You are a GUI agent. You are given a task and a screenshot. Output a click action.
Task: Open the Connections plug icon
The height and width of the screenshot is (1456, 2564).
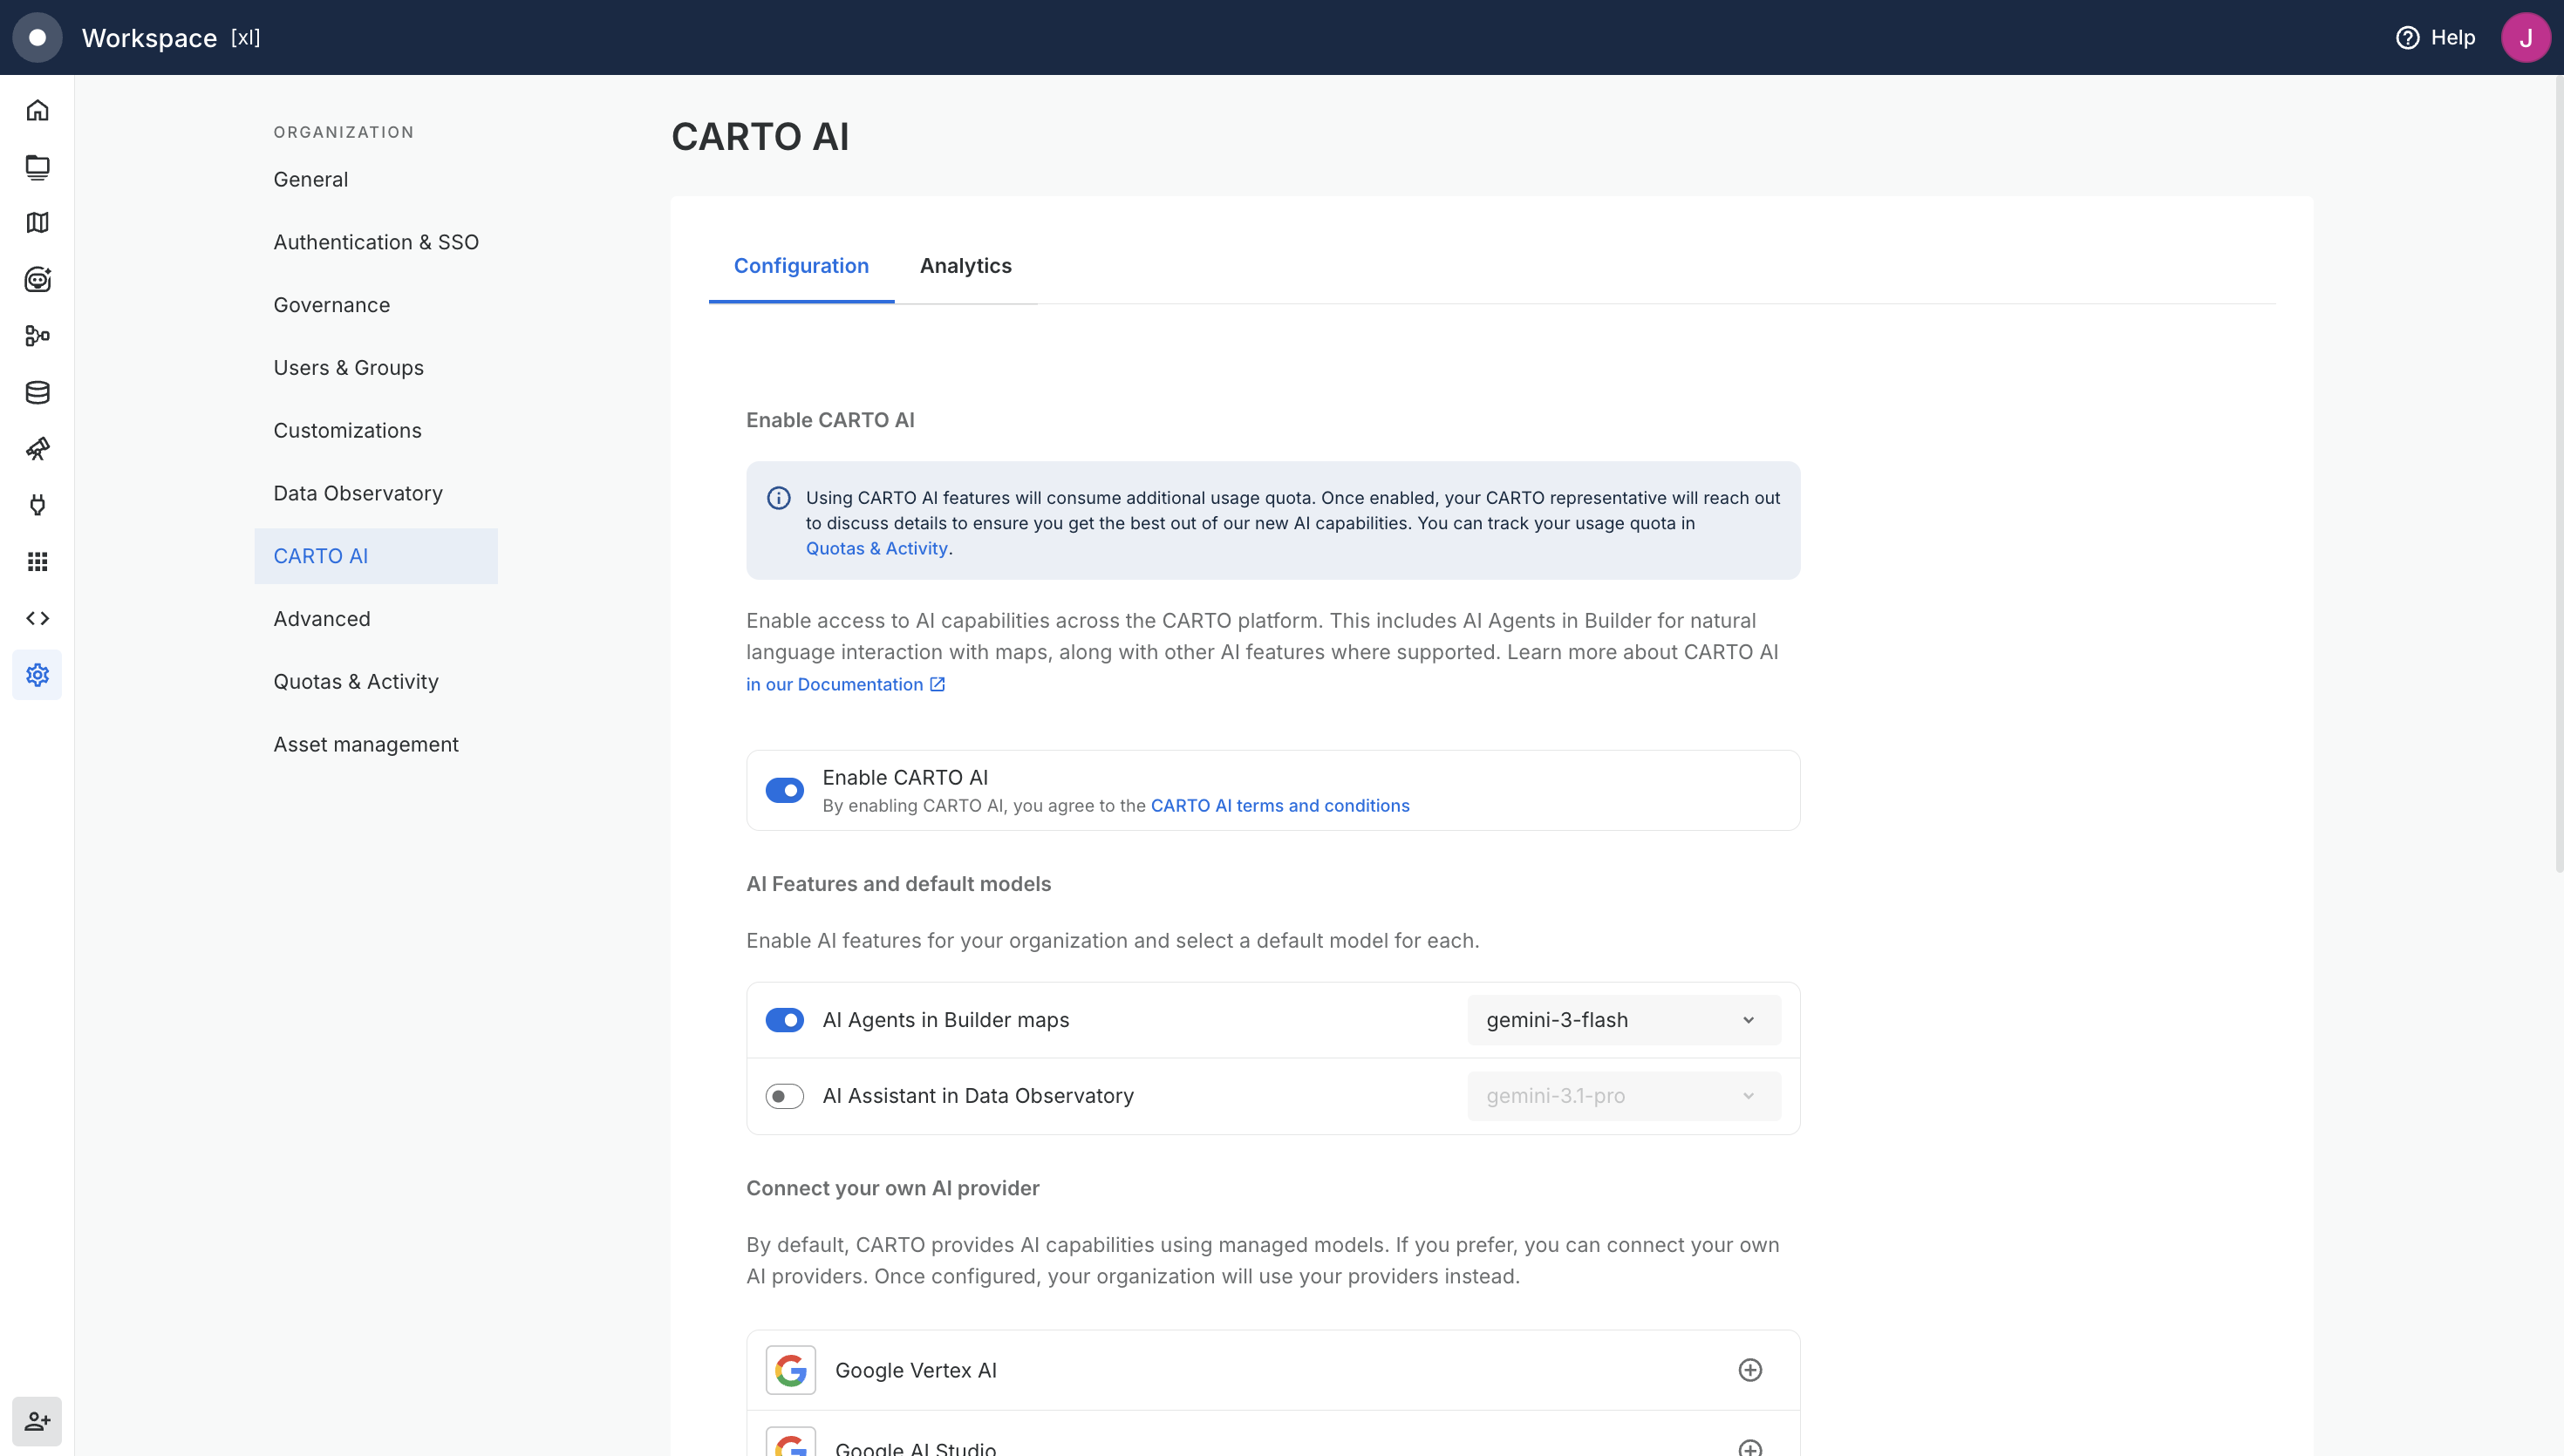click(37, 505)
